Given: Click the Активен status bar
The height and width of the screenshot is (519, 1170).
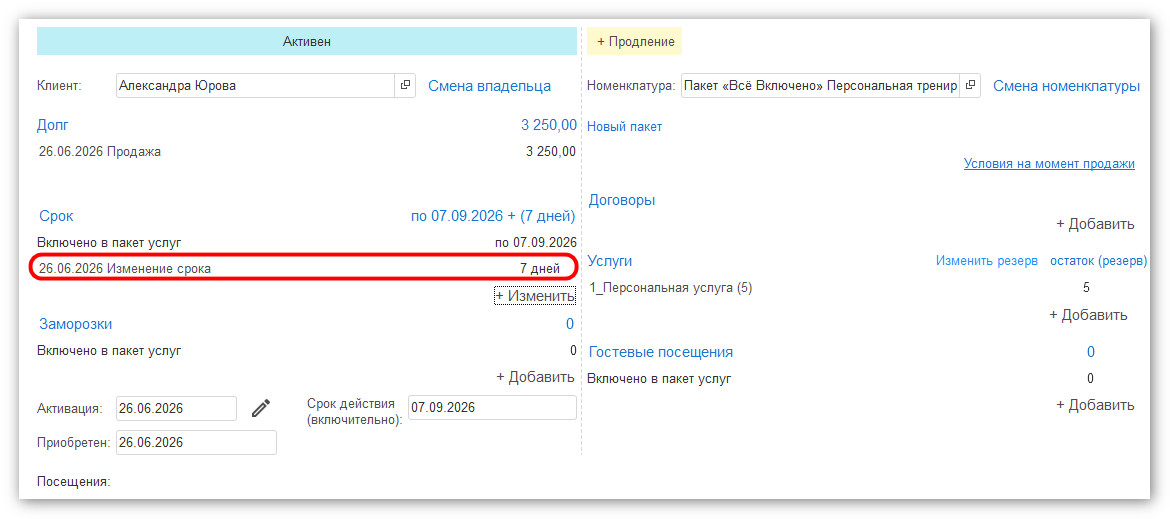Looking at the screenshot, I should pyautogui.click(x=307, y=42).
